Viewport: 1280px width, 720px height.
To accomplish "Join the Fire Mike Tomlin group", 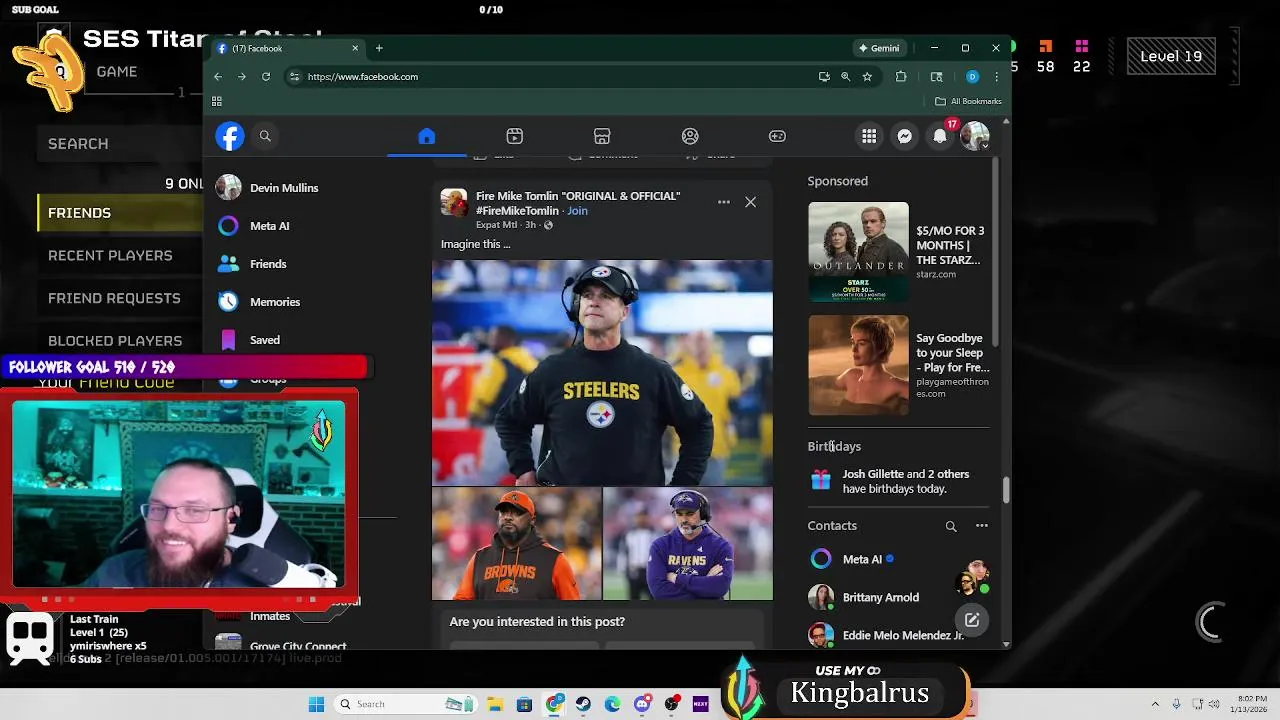I will (x=577, y=211).
